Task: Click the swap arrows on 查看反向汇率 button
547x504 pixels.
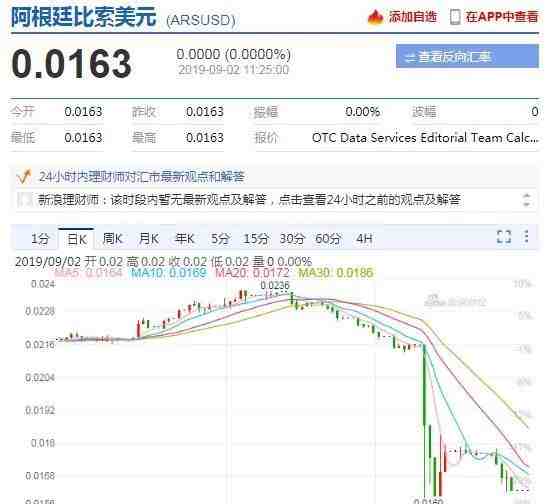Action: tap(410, 57)
